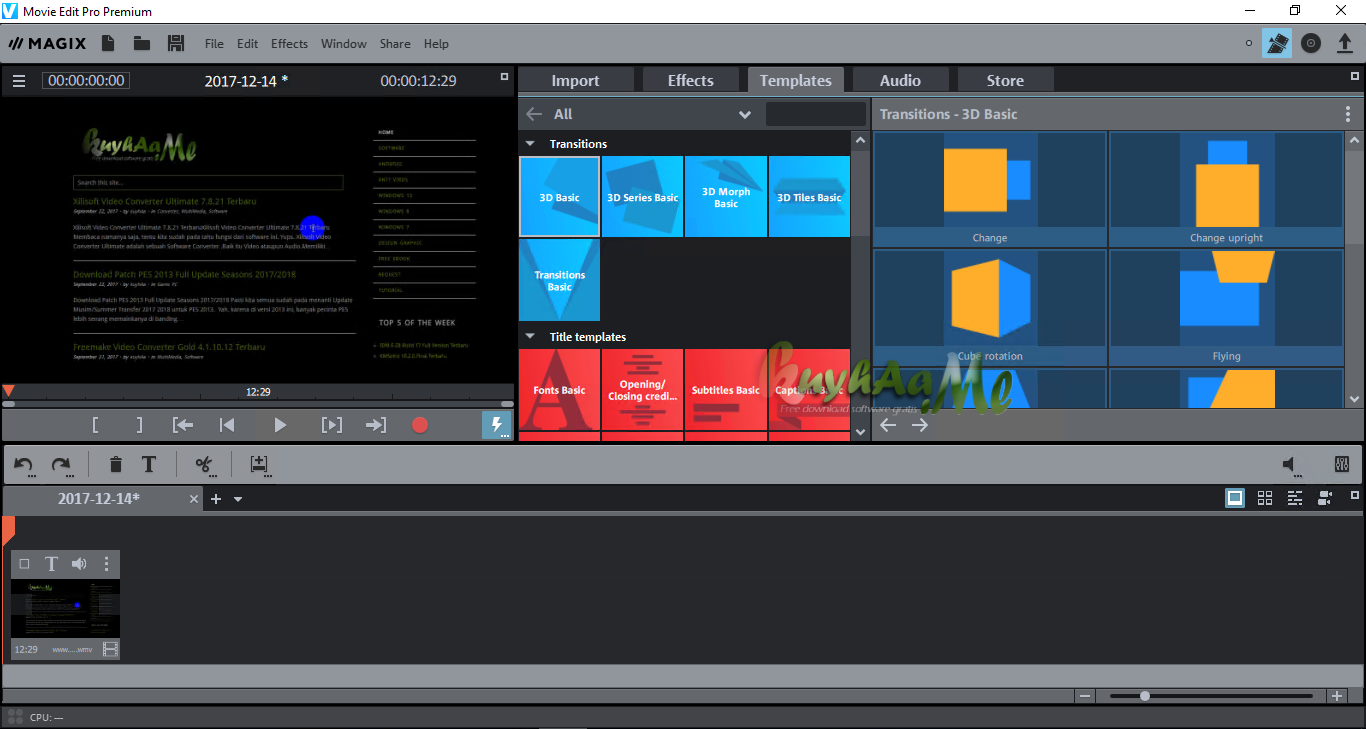
Task: Choose the Cube rotation transition thumbnail
Action: coord(990,307)
